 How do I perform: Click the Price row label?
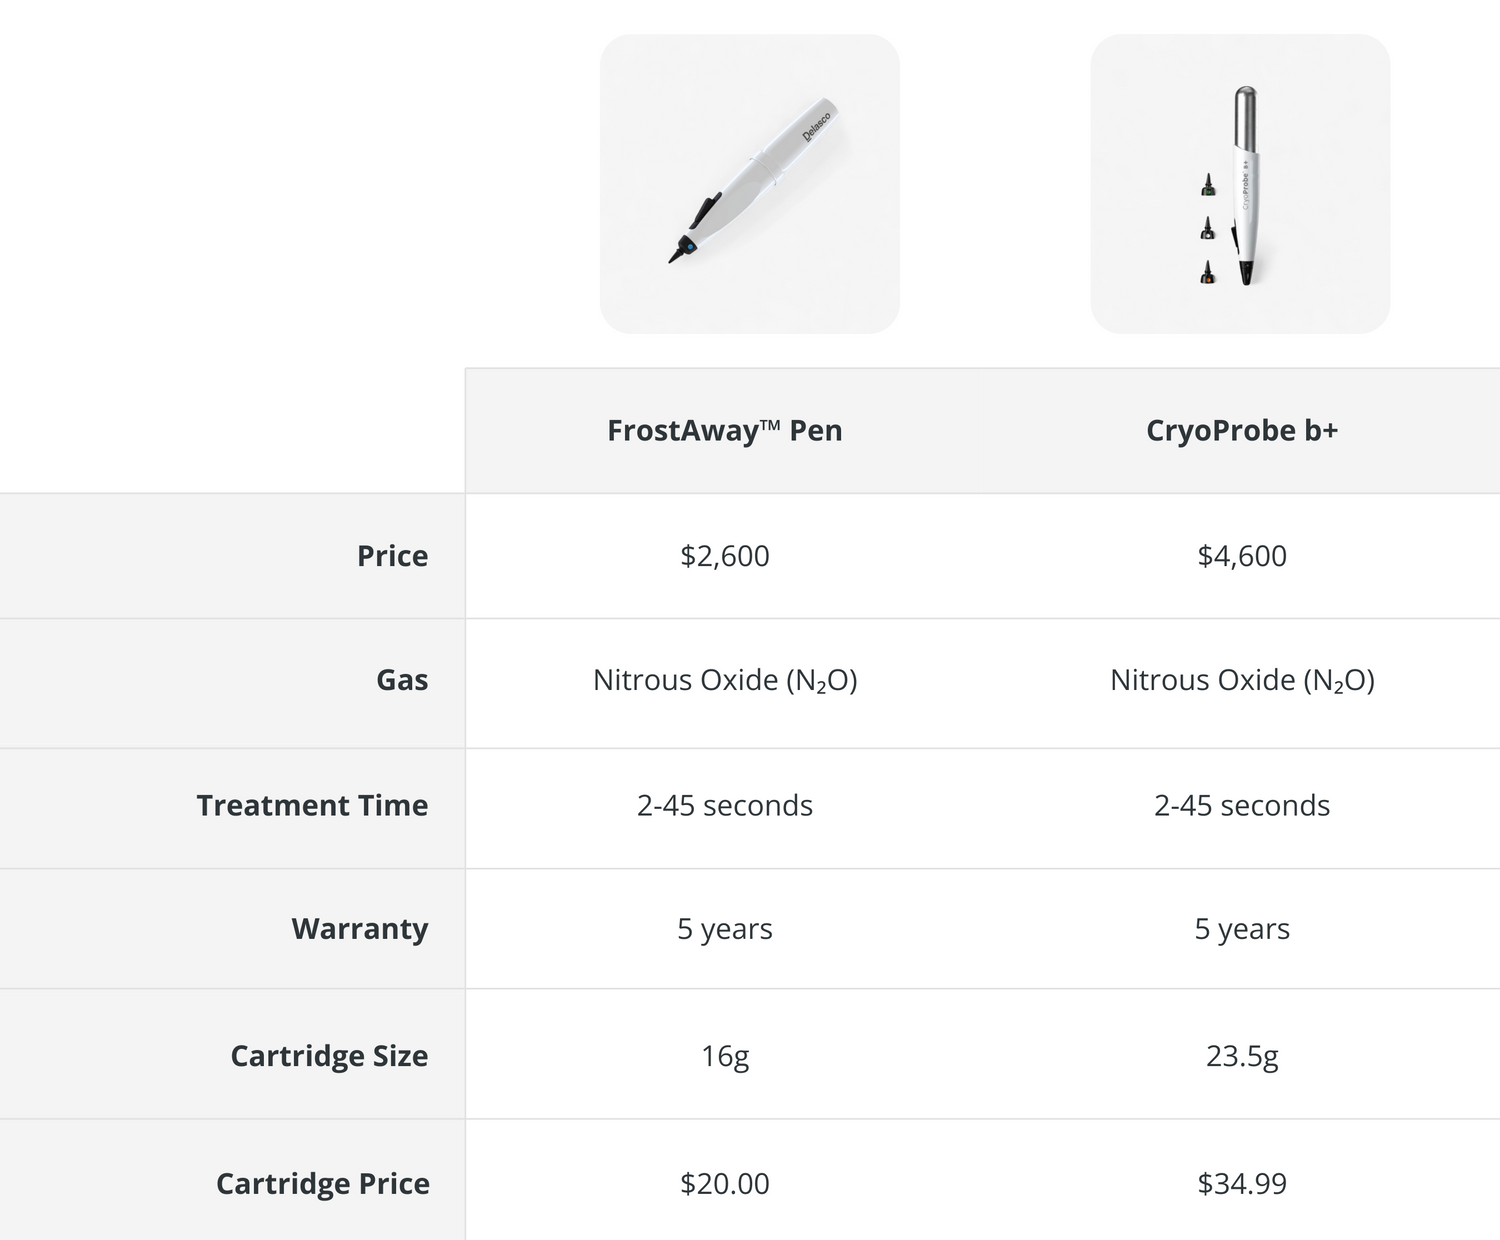(392, 556)
